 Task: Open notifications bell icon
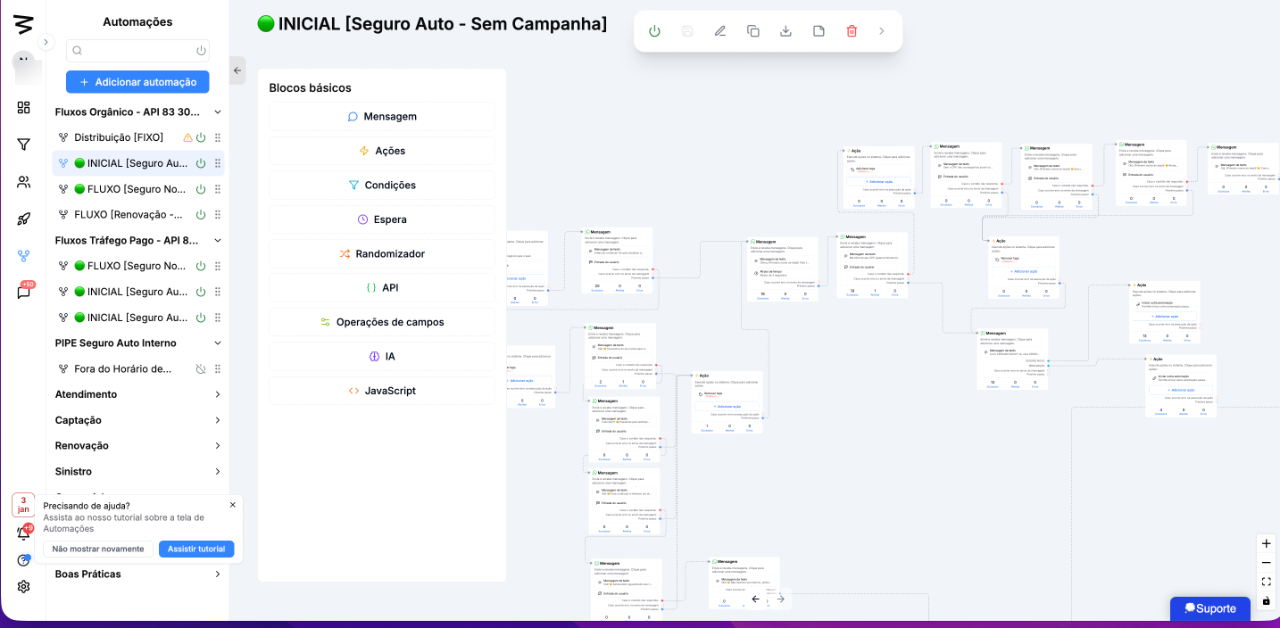pyautogui.click(x=23, y=533)
